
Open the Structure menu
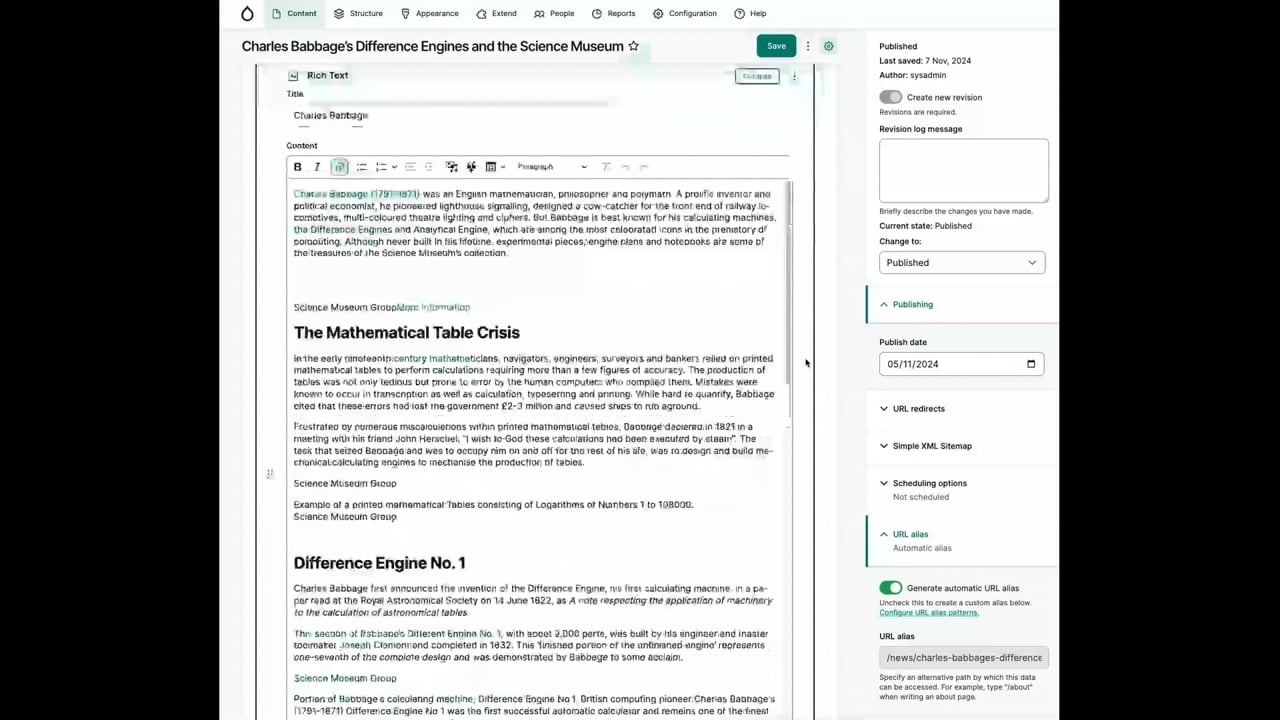[358, 14]
